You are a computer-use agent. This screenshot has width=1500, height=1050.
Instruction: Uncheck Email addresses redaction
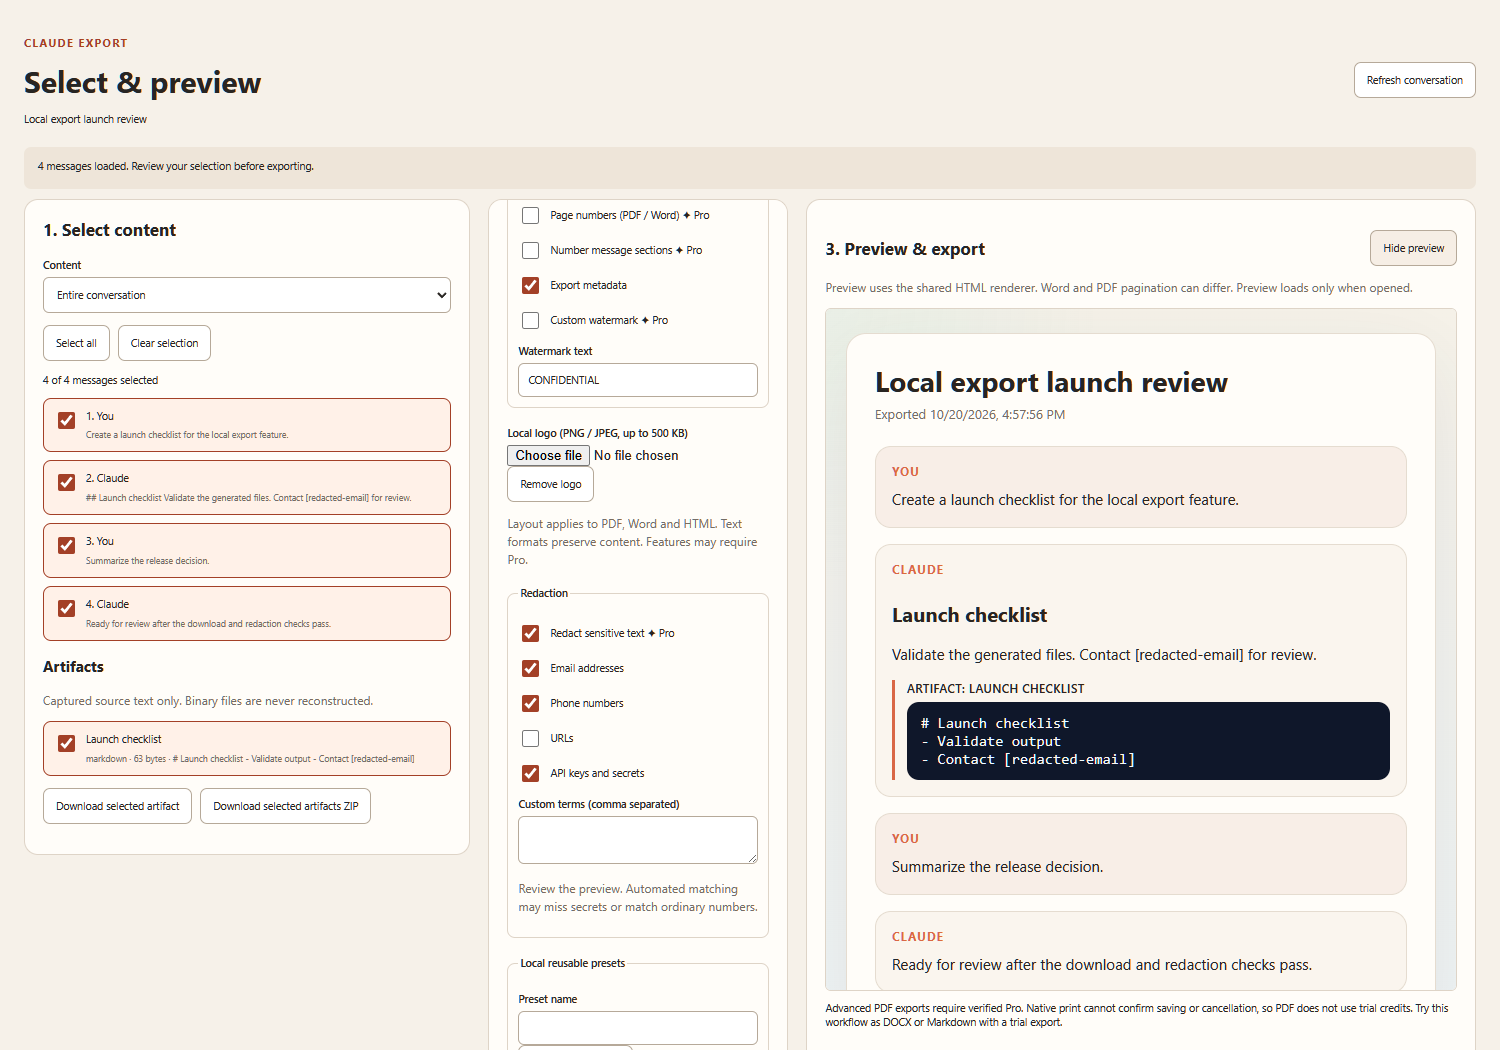coord(531,668)
